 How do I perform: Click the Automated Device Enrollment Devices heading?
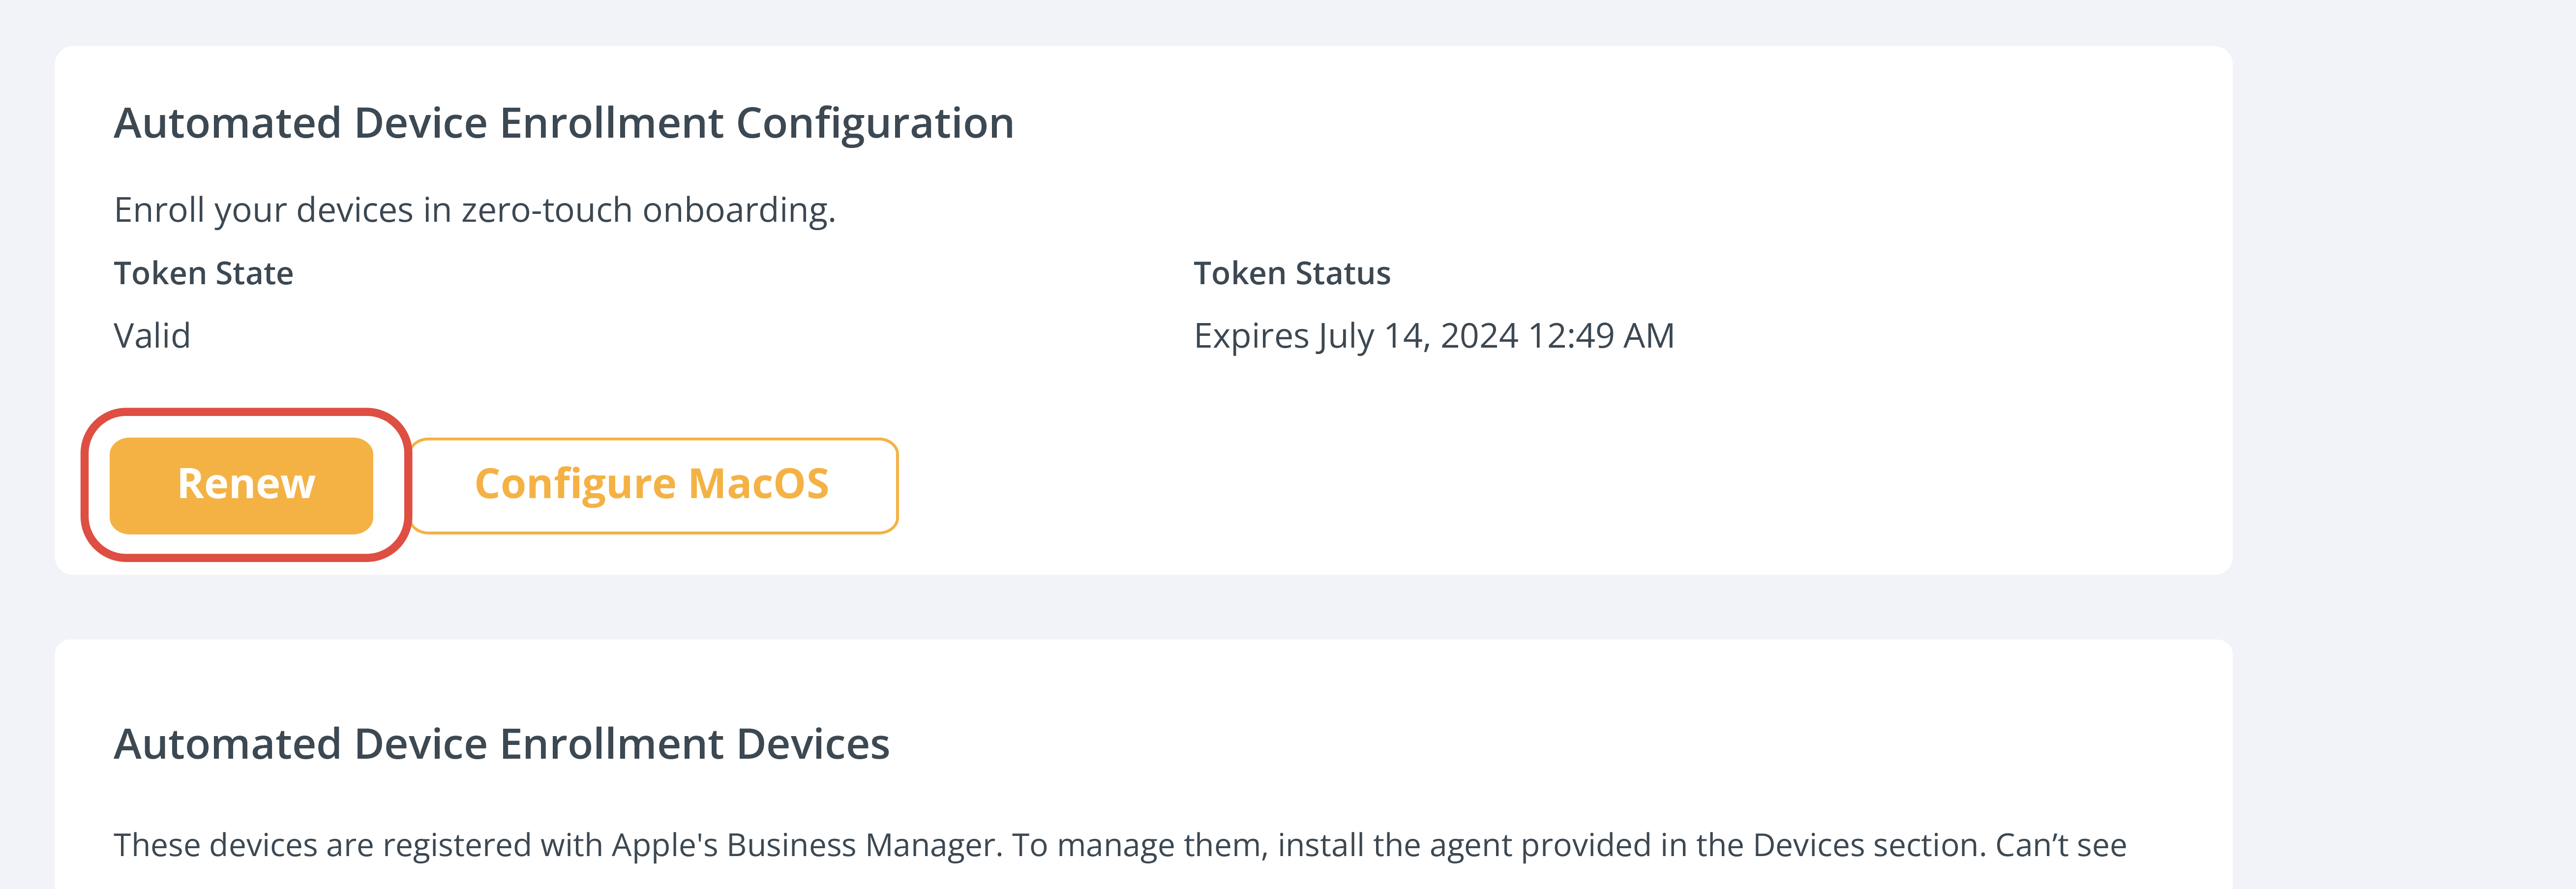501,745
